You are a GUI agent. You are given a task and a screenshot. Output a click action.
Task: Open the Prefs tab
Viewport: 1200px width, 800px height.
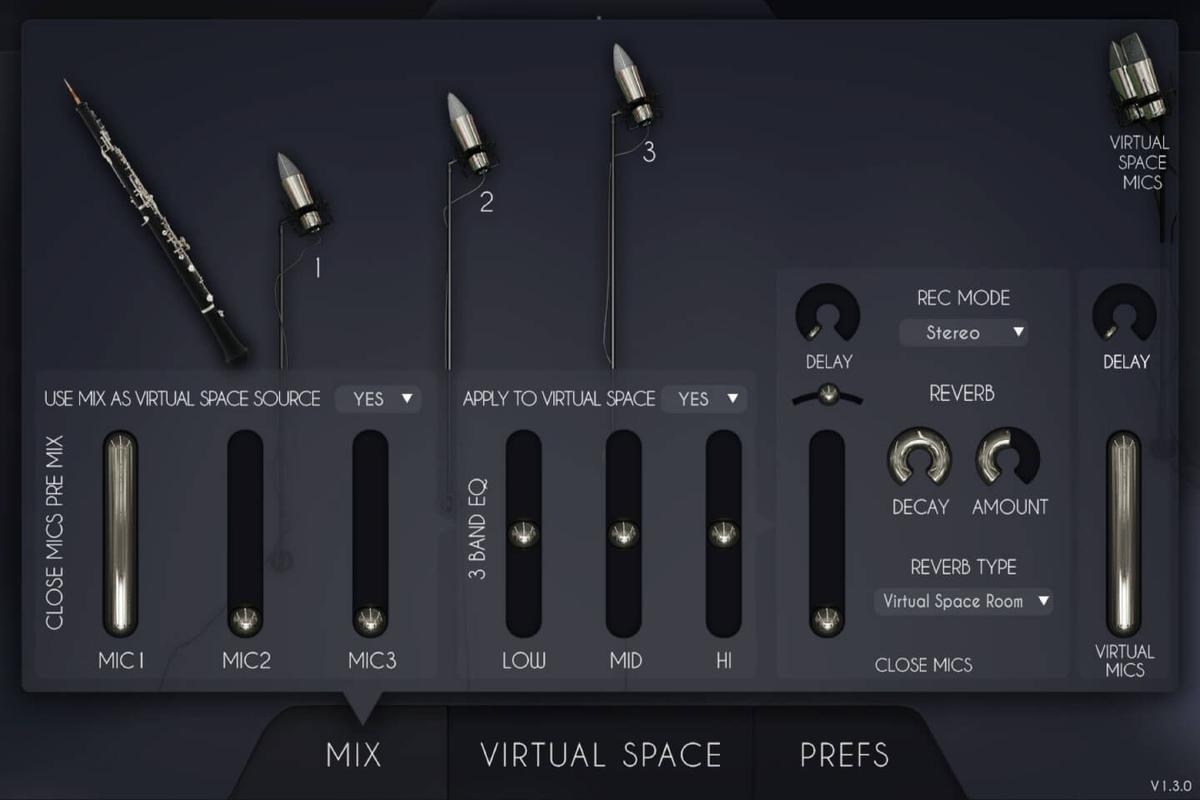[845, 755]
